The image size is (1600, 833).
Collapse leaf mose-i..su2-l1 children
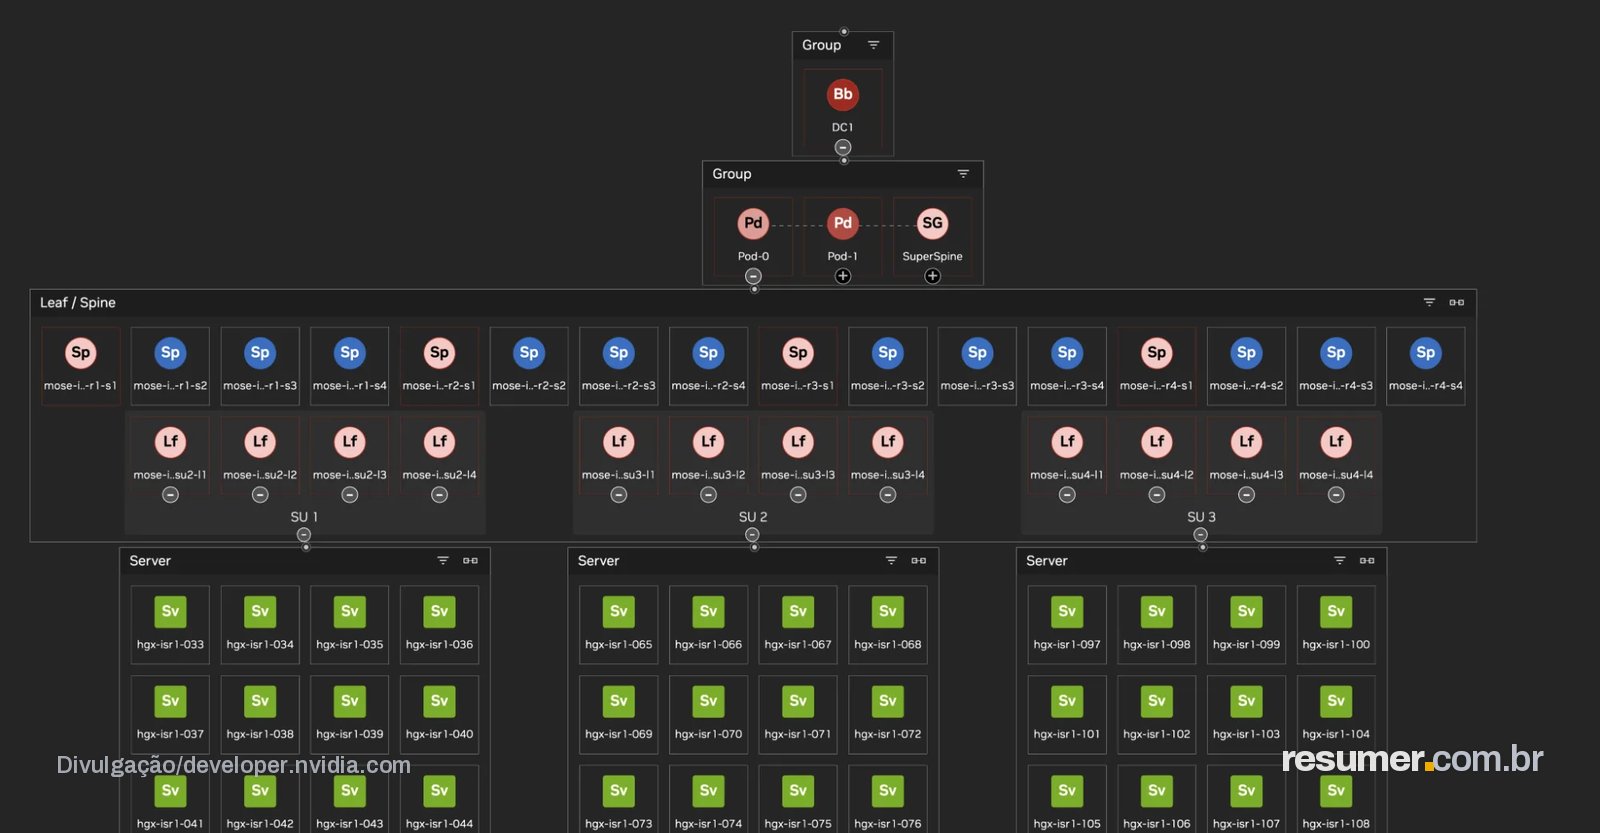[x=170, y=495]
